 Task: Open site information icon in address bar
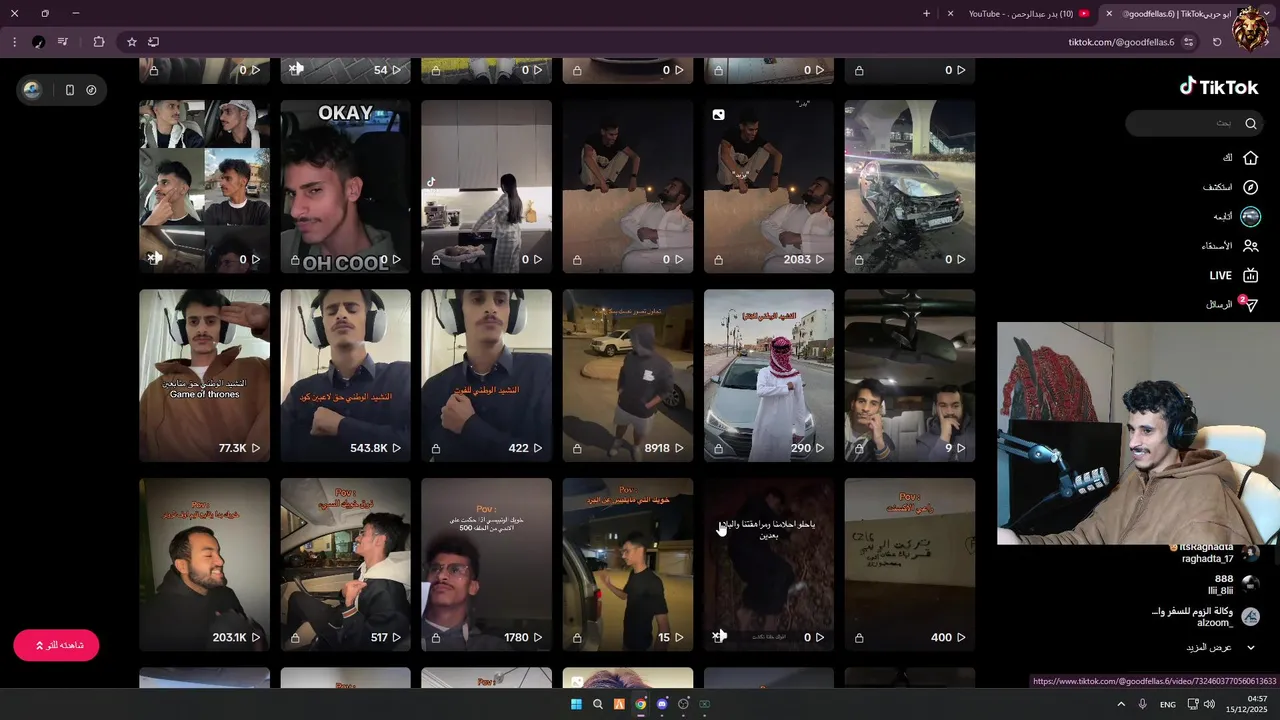(1188, 42)
